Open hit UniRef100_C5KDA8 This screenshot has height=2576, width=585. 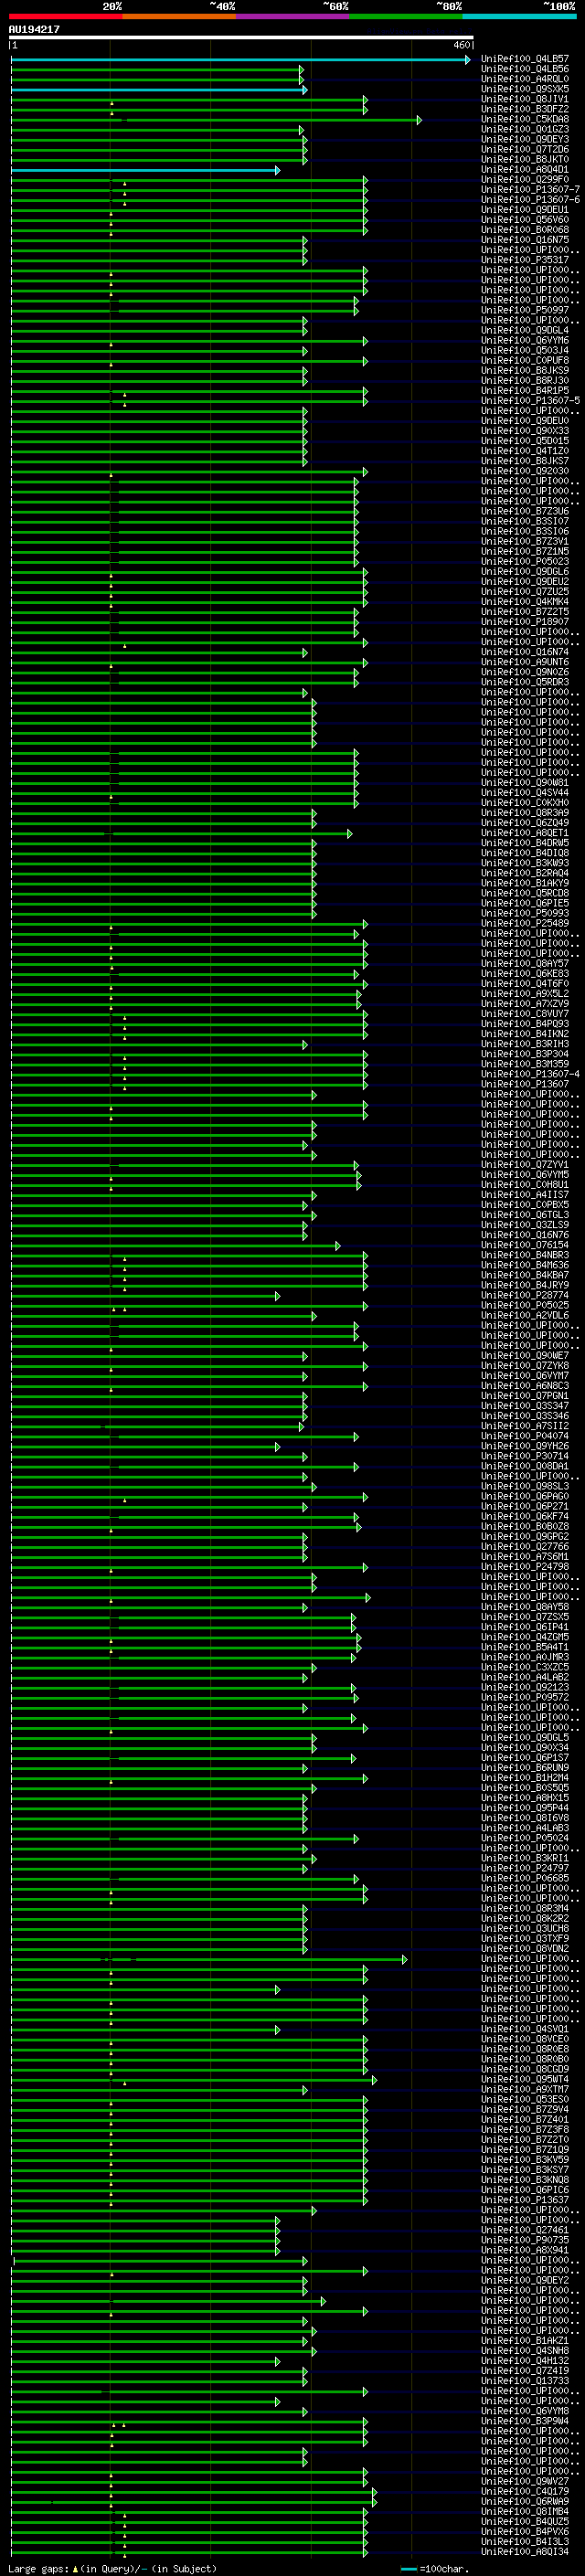(525, 119)
